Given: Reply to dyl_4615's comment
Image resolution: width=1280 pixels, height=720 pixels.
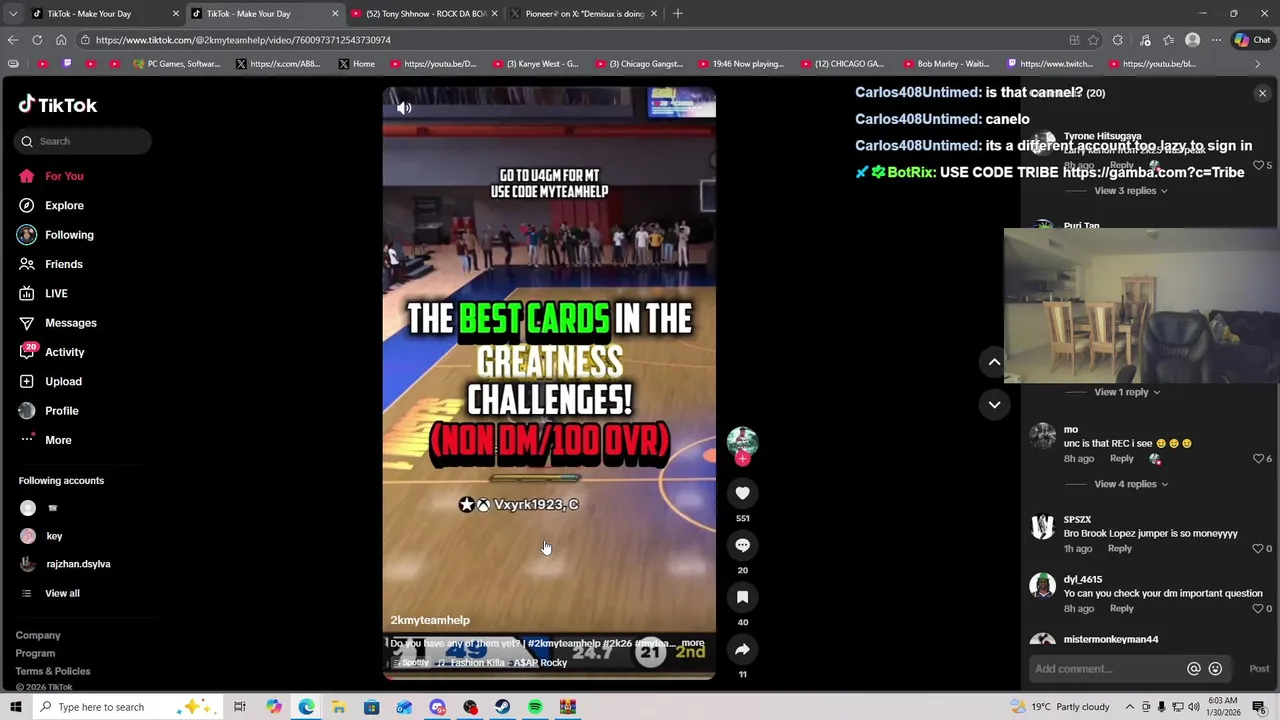Looking at the screenshot, I should pyautogui.click(x=1121, y=609).
